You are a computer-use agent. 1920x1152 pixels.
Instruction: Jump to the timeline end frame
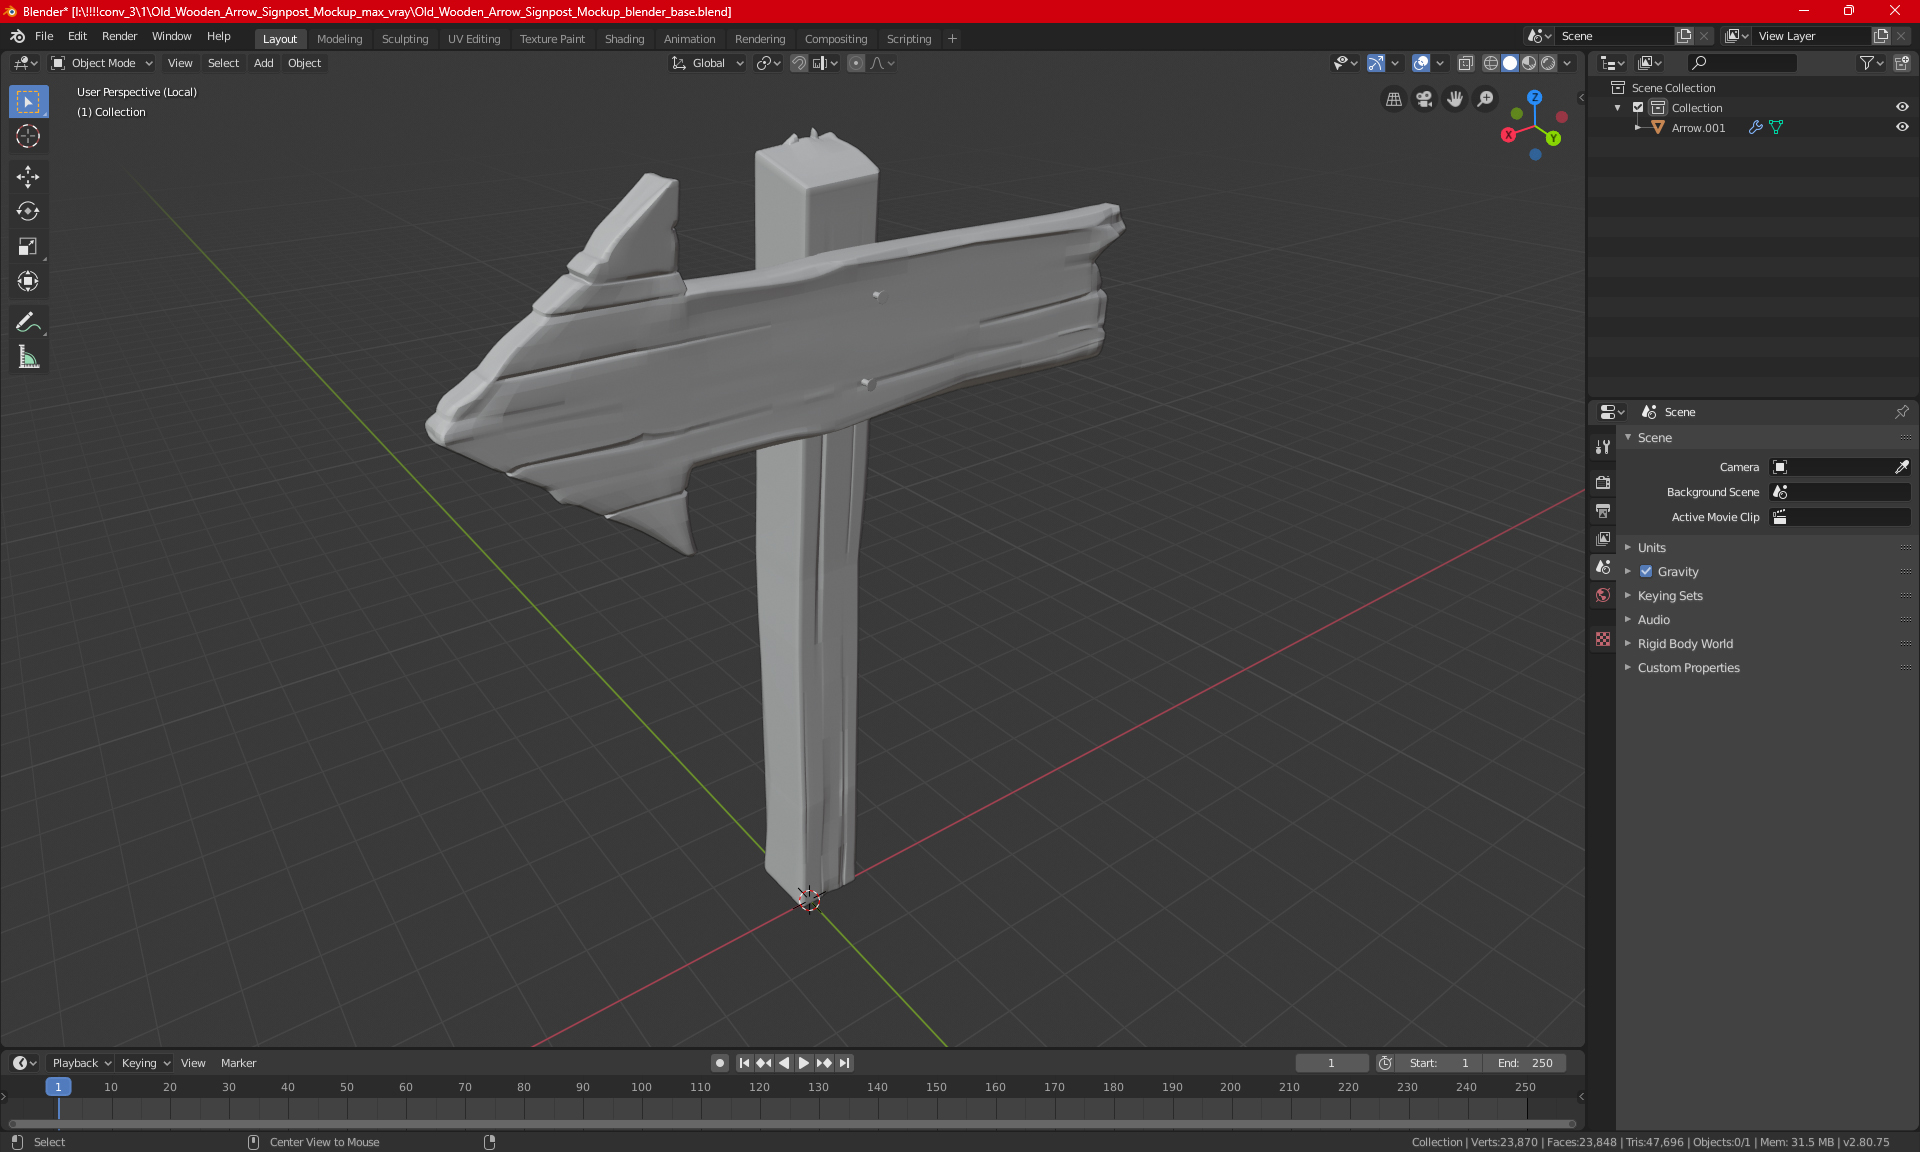[845, 1063]
